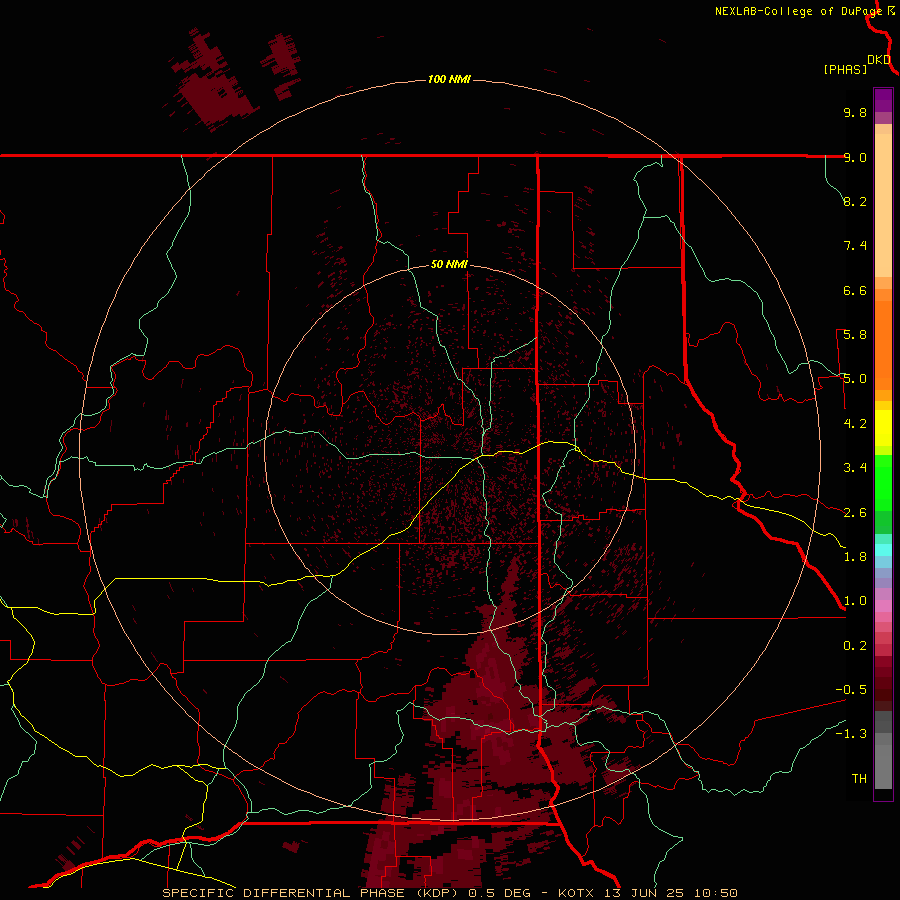Click the 9.8 value on color scale
The width and height of the screenshot is (900, 900).
click(855, 112)
